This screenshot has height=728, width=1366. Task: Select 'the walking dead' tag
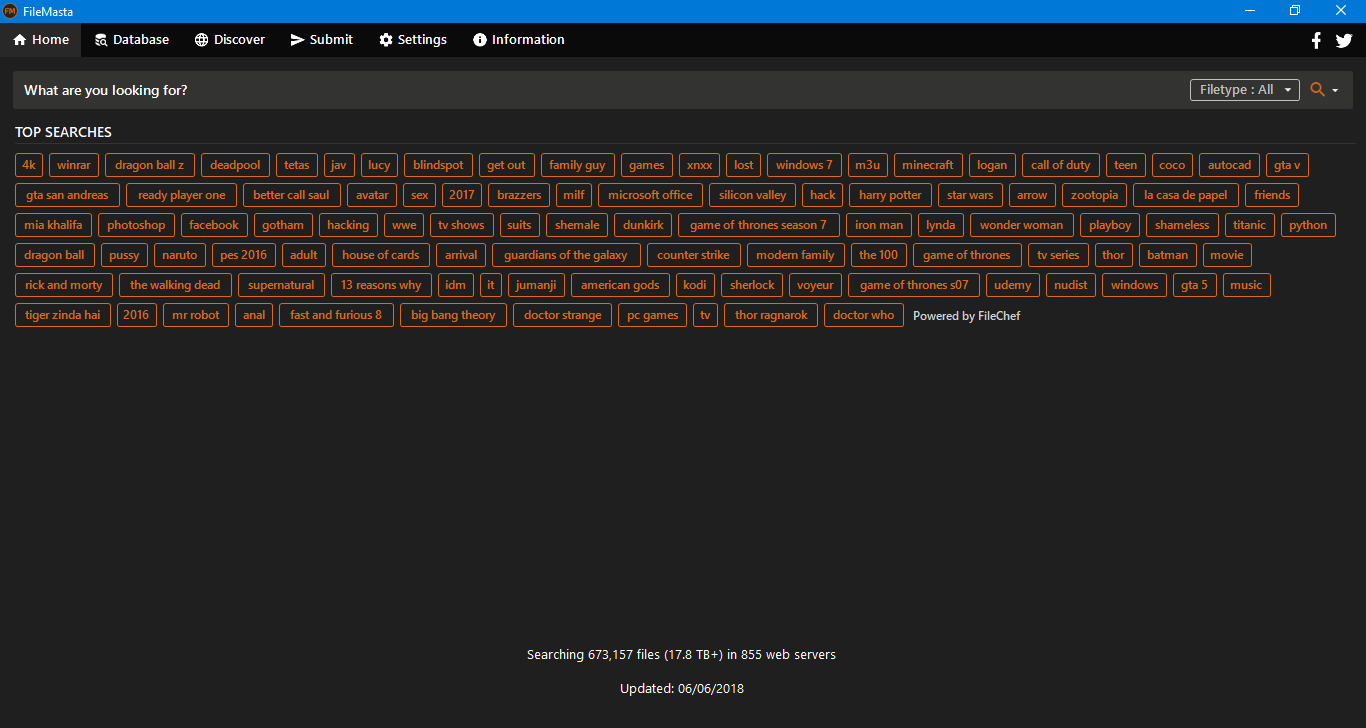(176, 285)
